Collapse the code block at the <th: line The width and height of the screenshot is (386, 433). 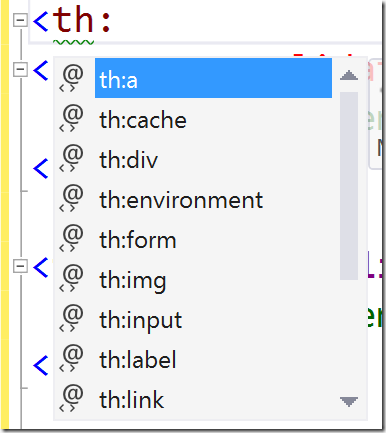[x=20, y=20]
